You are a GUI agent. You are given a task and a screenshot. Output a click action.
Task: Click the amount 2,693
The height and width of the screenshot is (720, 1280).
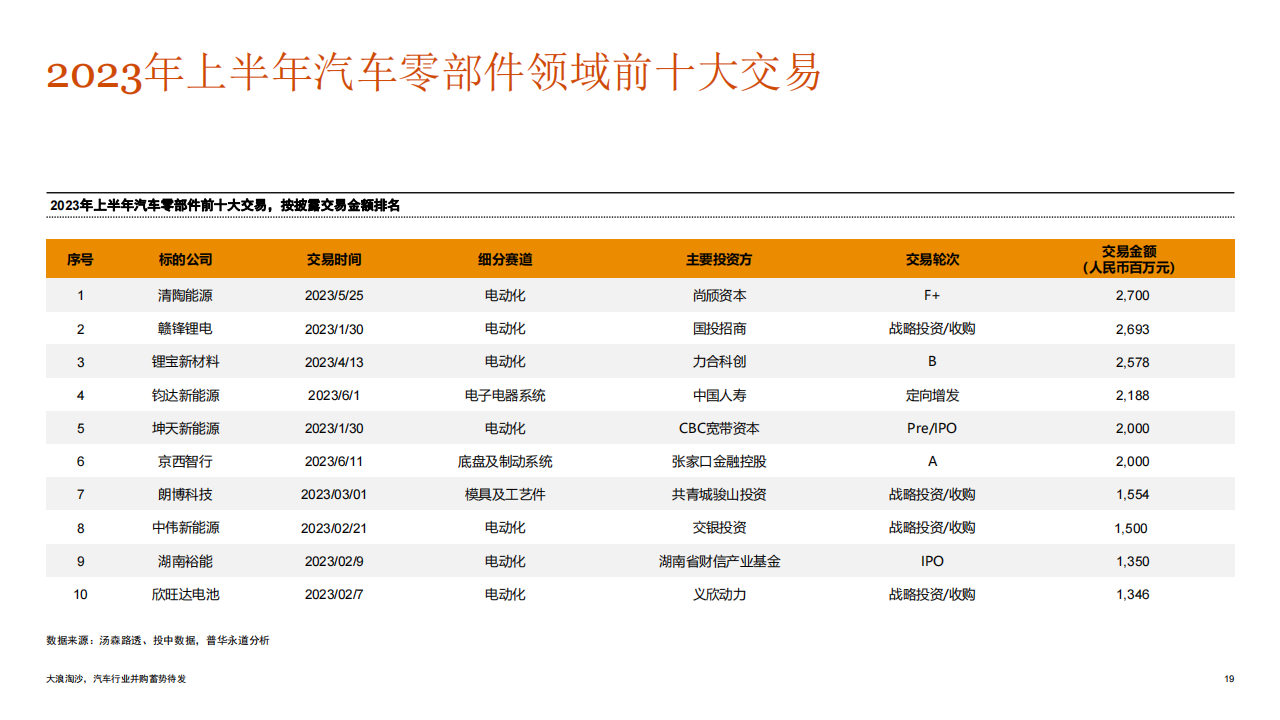coord(1132,328)
